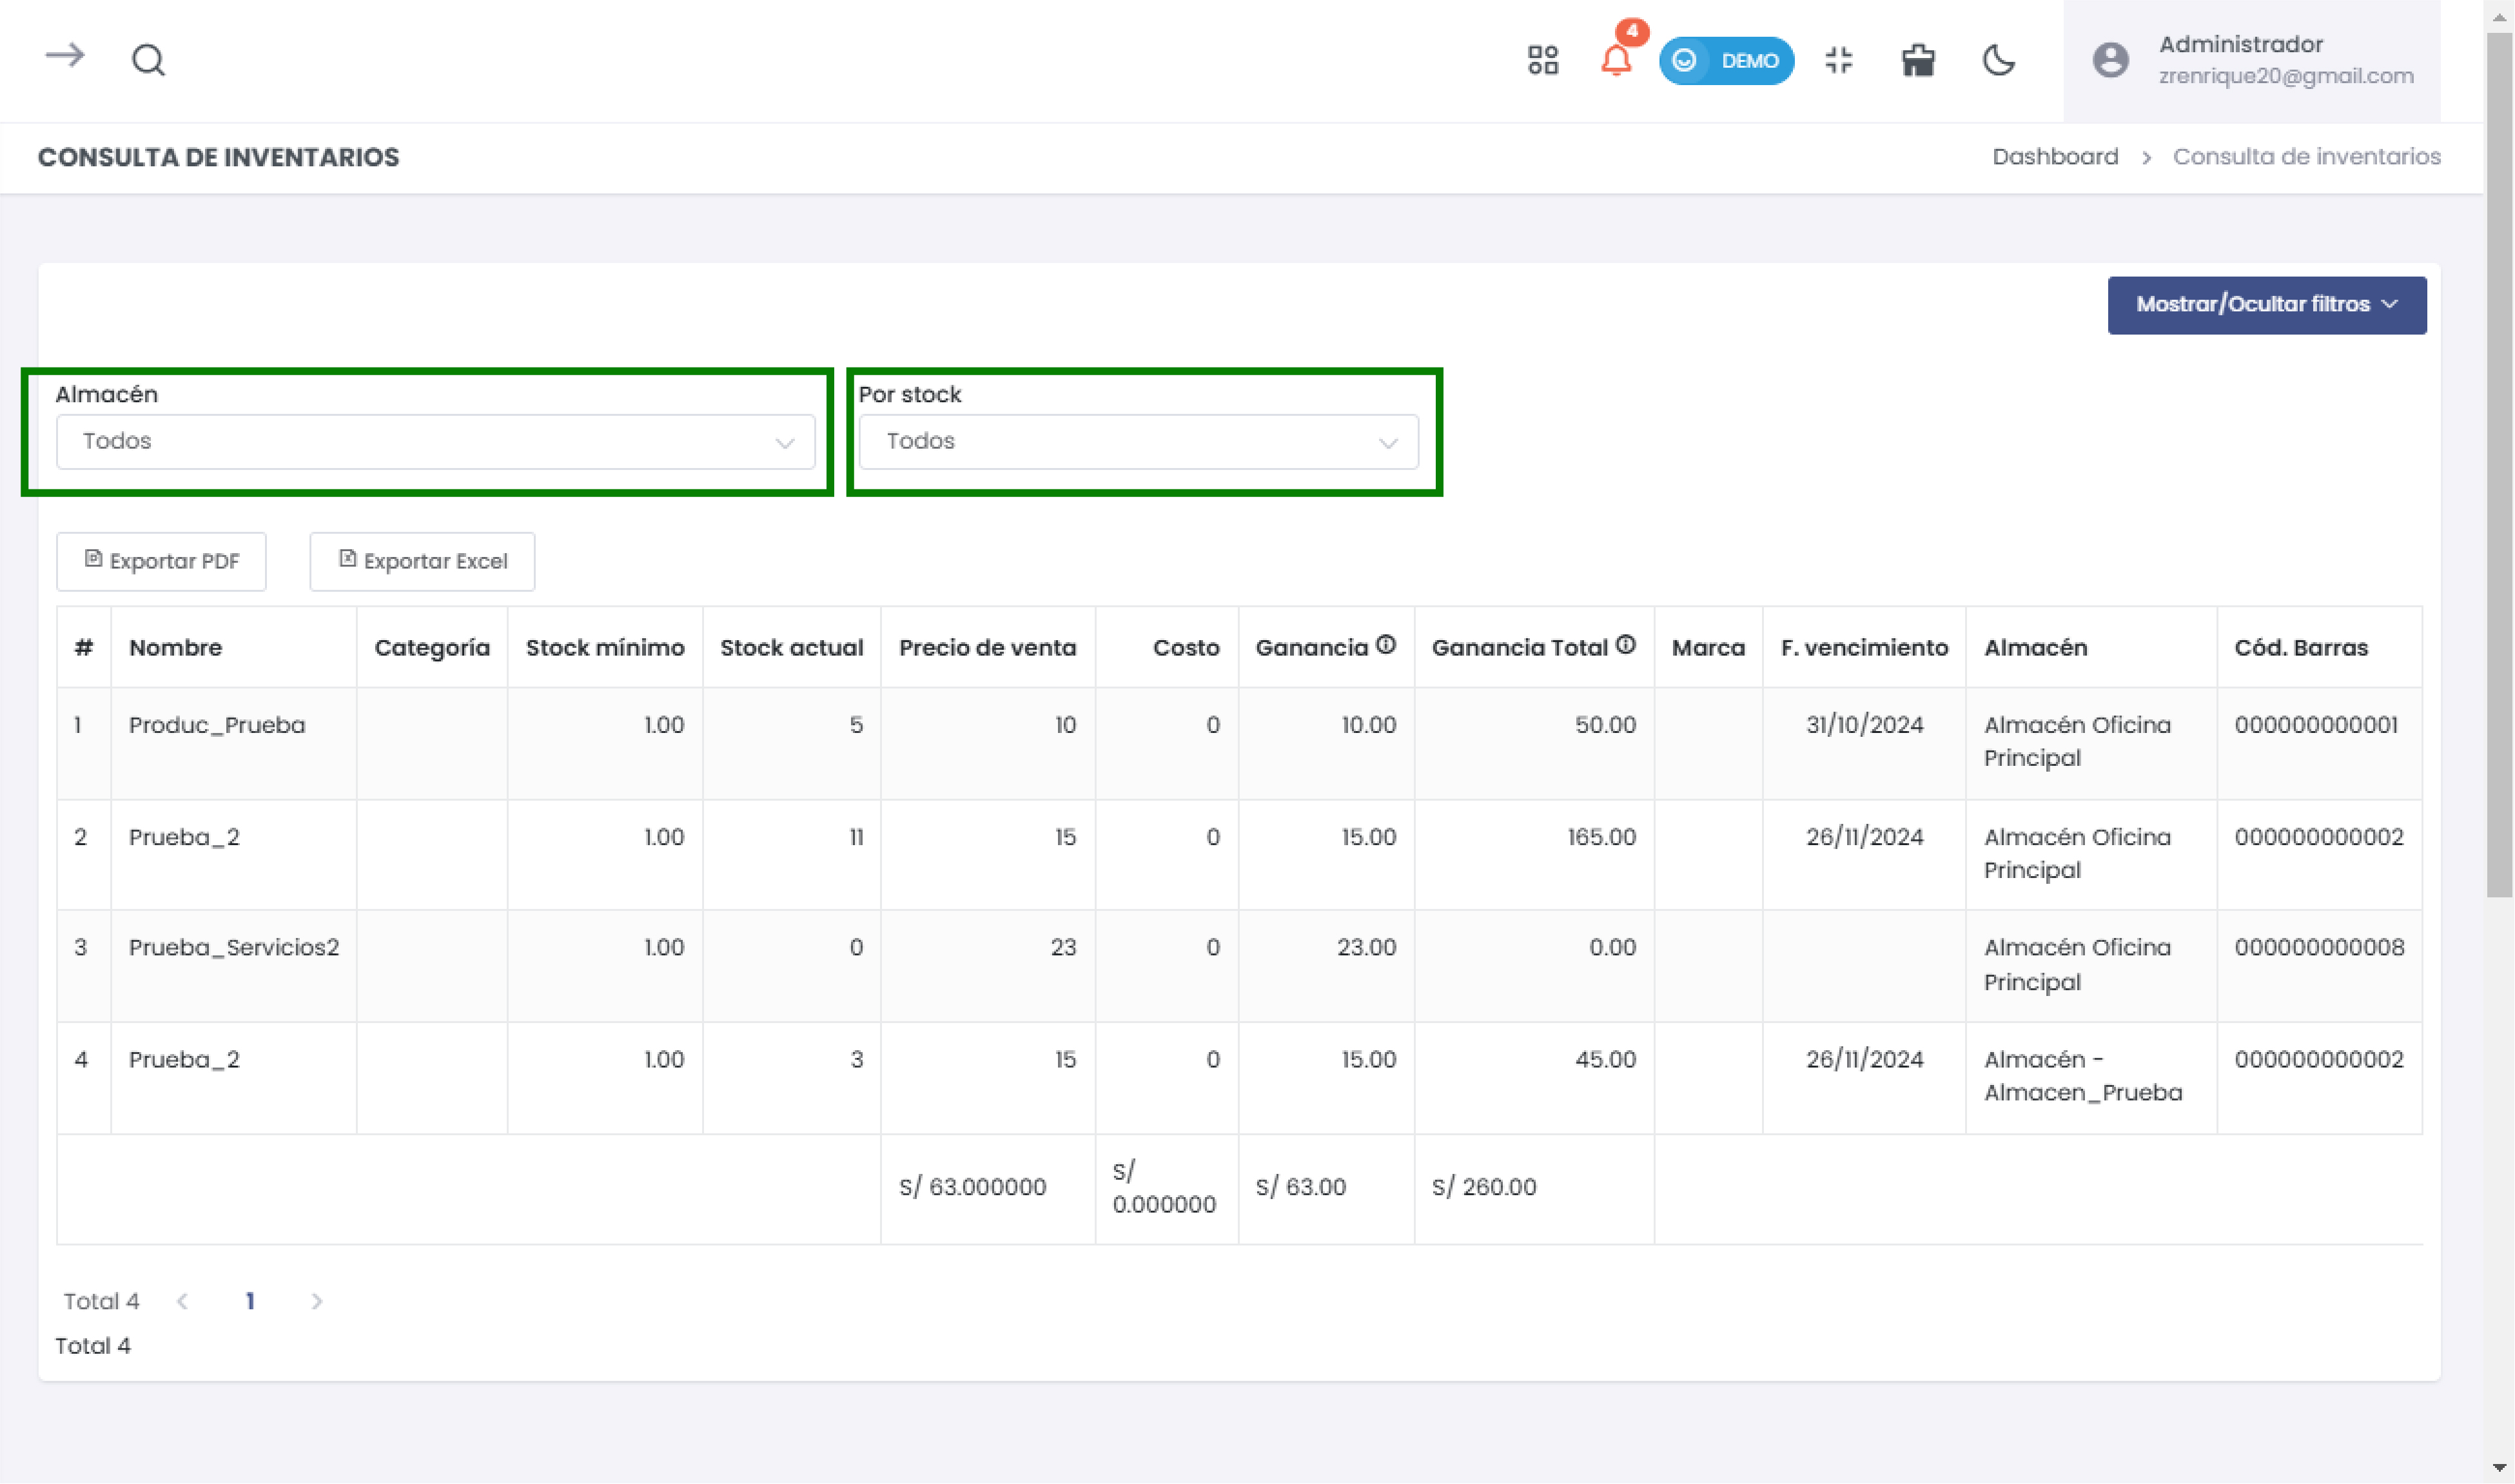Open the search magnifier icon
The image size is (2515, 1484).
148,60
